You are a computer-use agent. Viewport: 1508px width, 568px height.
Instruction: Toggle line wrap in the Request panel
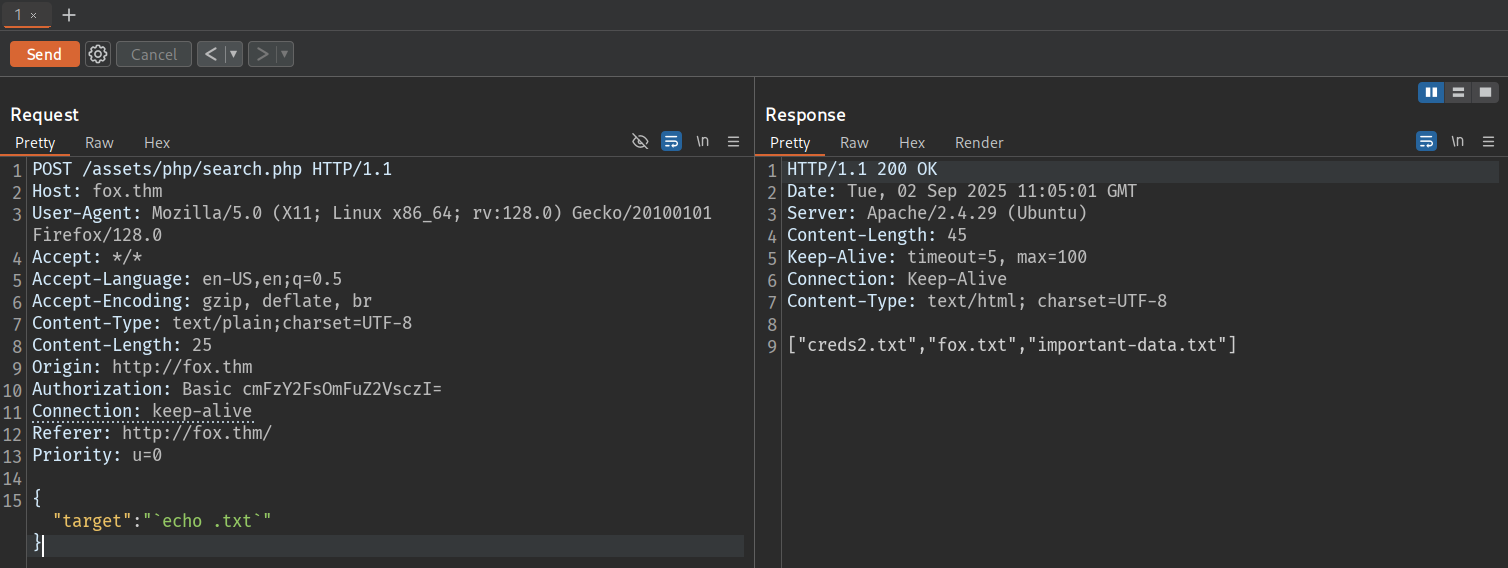coord(671,142)
